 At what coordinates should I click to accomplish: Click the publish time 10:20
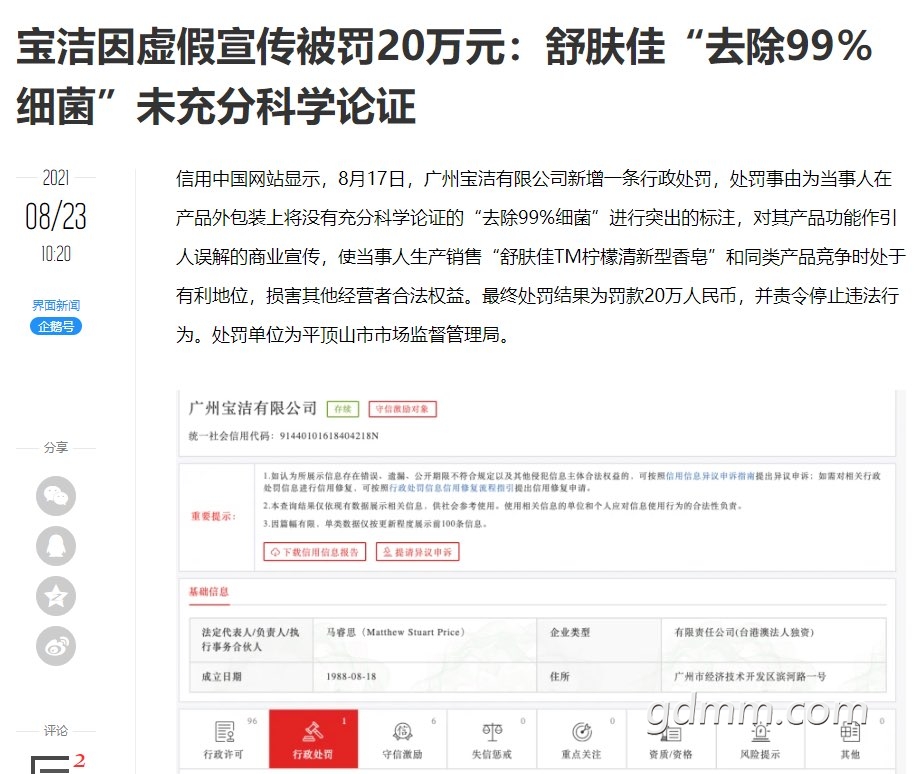(x=56, y=254)
